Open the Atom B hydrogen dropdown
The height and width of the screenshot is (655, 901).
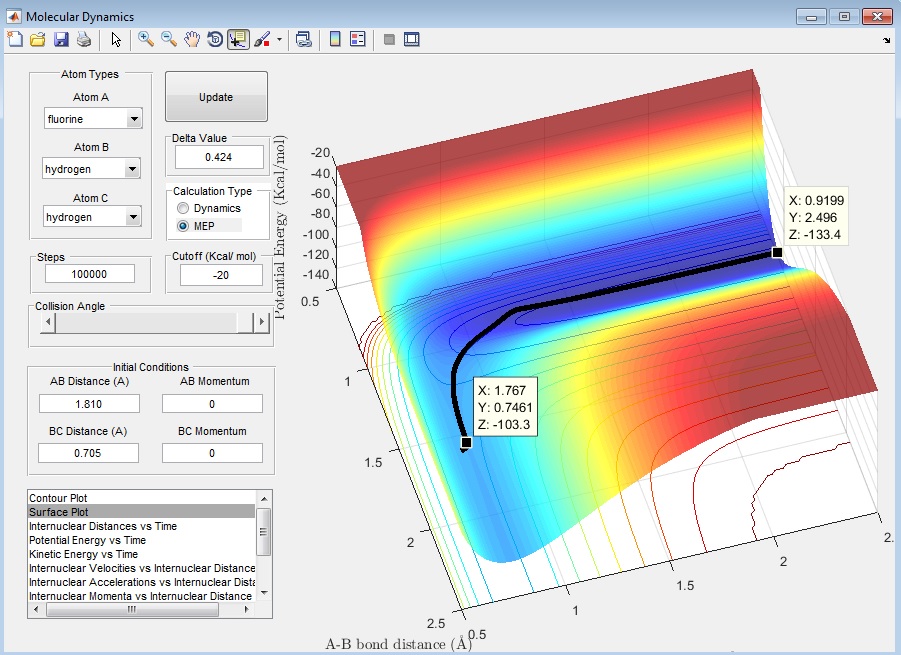pyautogui.click(x=135, y=170)
